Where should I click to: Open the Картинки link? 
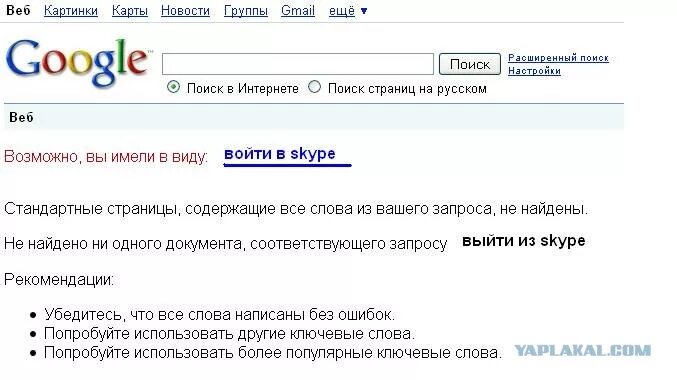[x=71, y=10]
